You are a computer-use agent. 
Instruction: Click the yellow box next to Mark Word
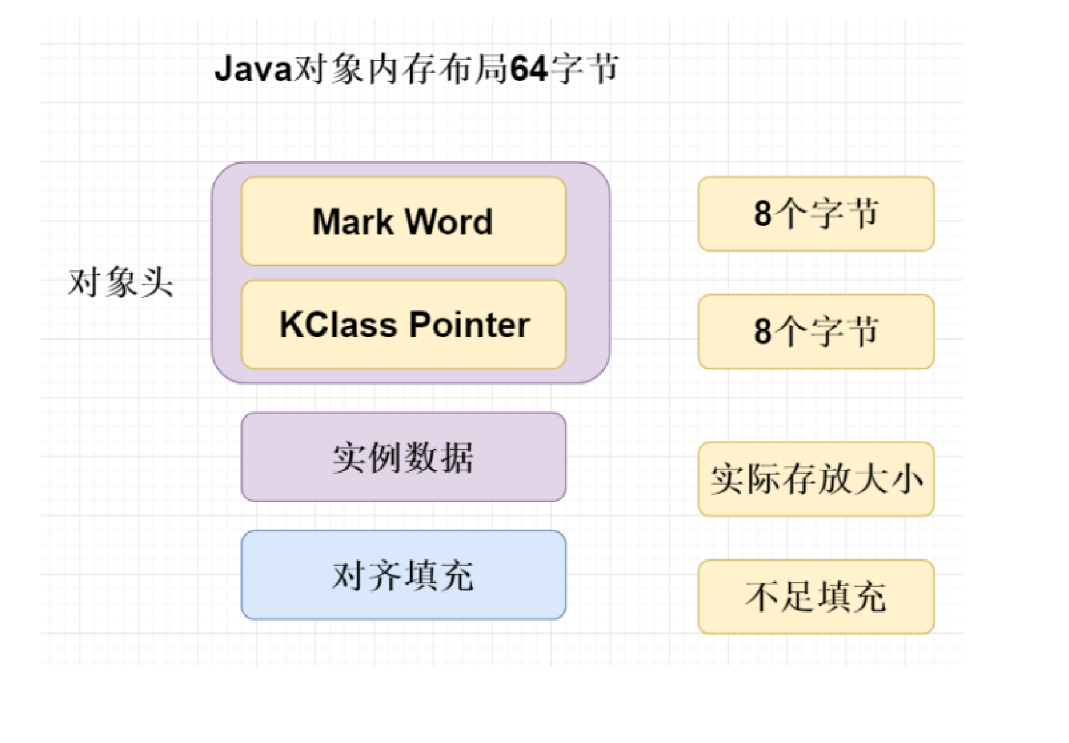[x=815, y=213]
